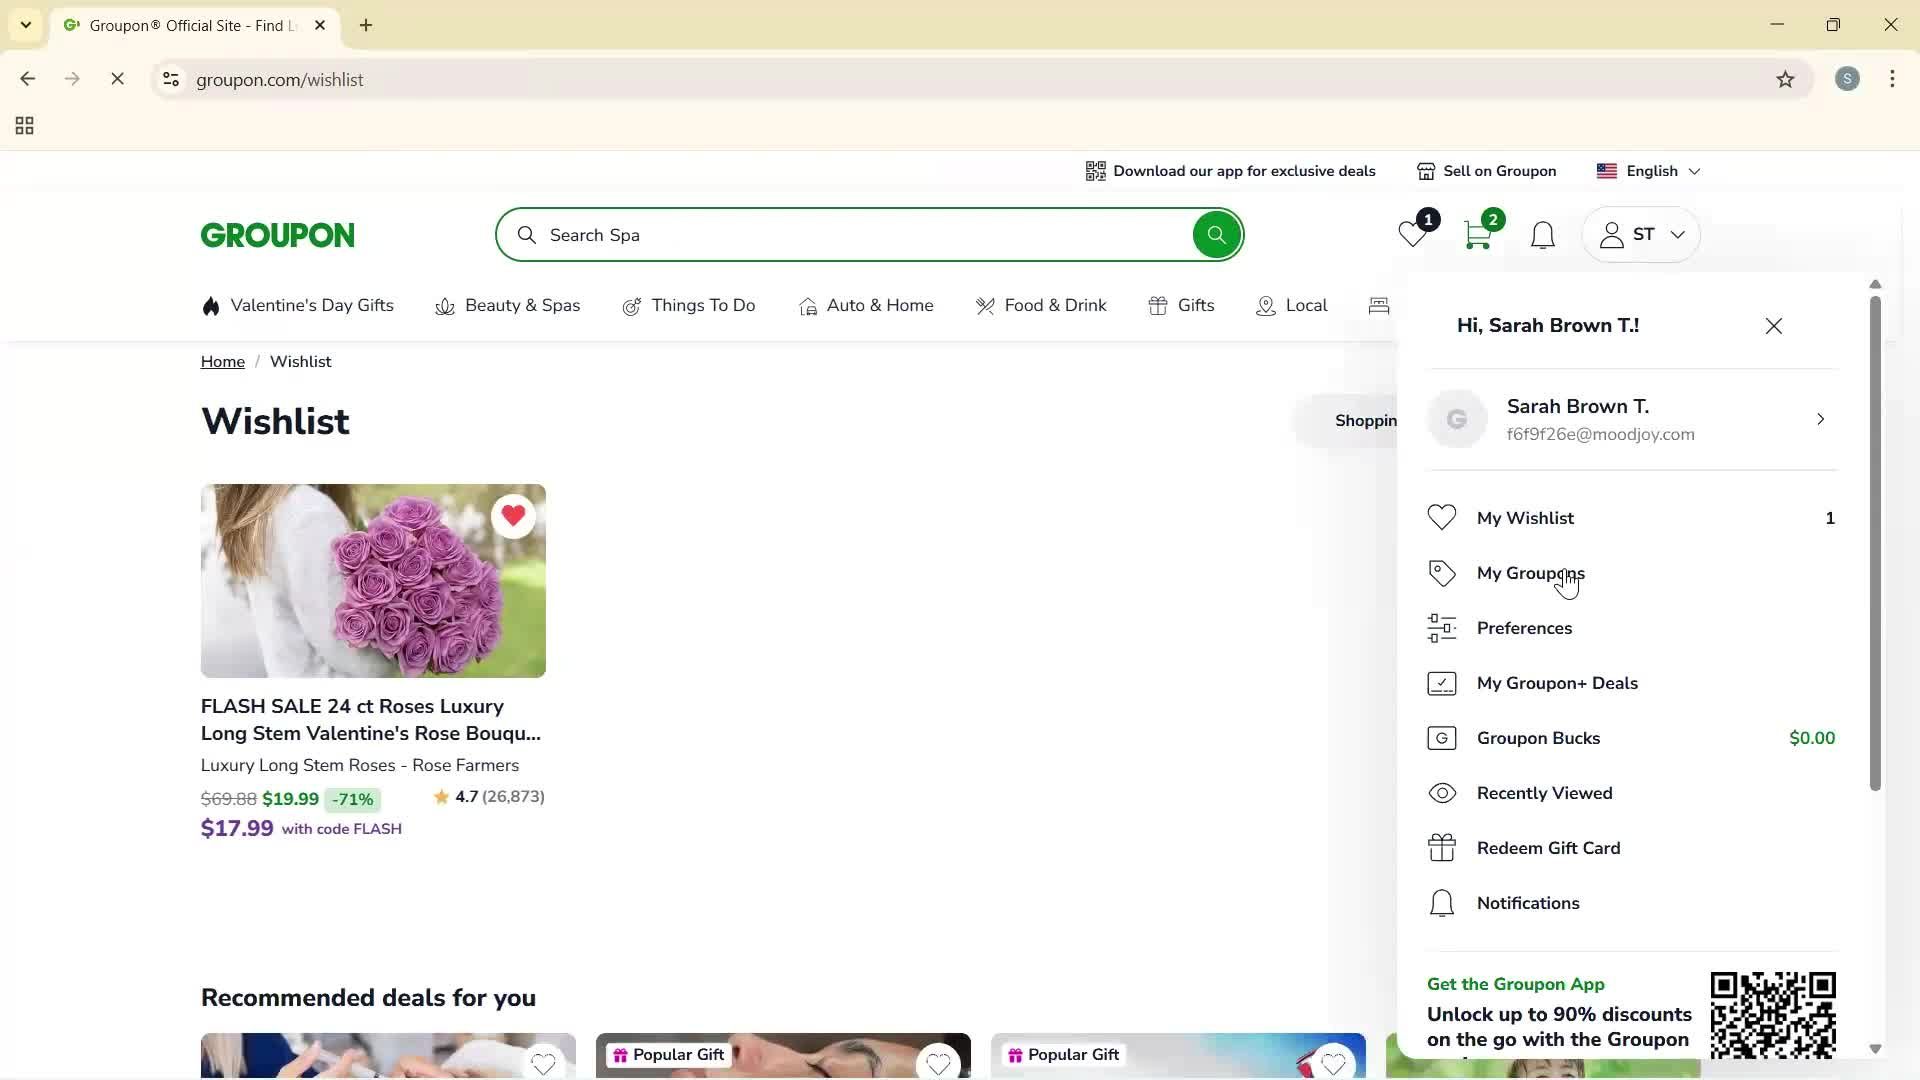
Task: Open the Food & Drink category
Action: click(x=1054, y=305)
